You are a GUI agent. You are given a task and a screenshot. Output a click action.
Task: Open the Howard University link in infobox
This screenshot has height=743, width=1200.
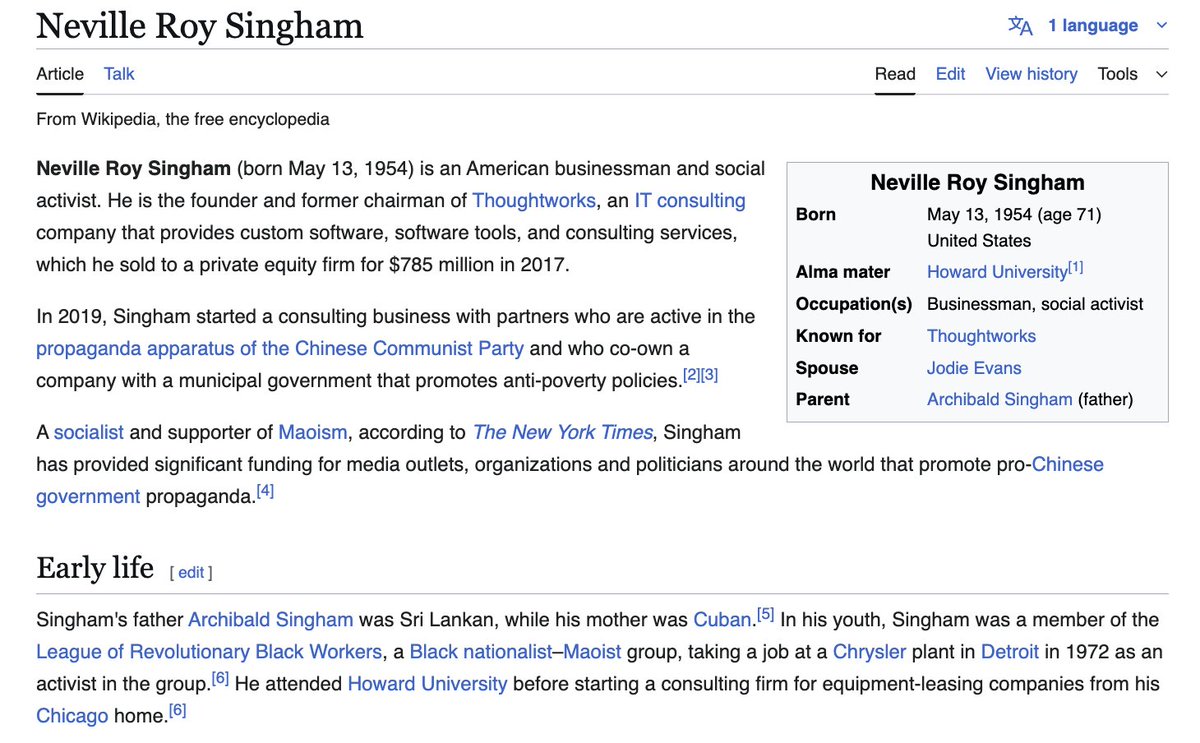[x=997, y=272]
